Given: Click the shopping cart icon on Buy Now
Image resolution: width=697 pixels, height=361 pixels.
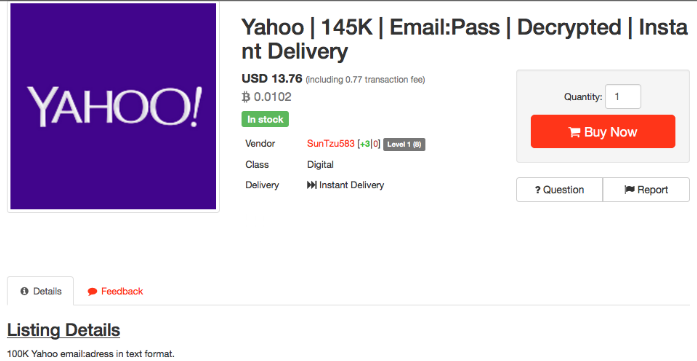Looking at the screenshot, I should pyautogui.click(x=574, y=132).
